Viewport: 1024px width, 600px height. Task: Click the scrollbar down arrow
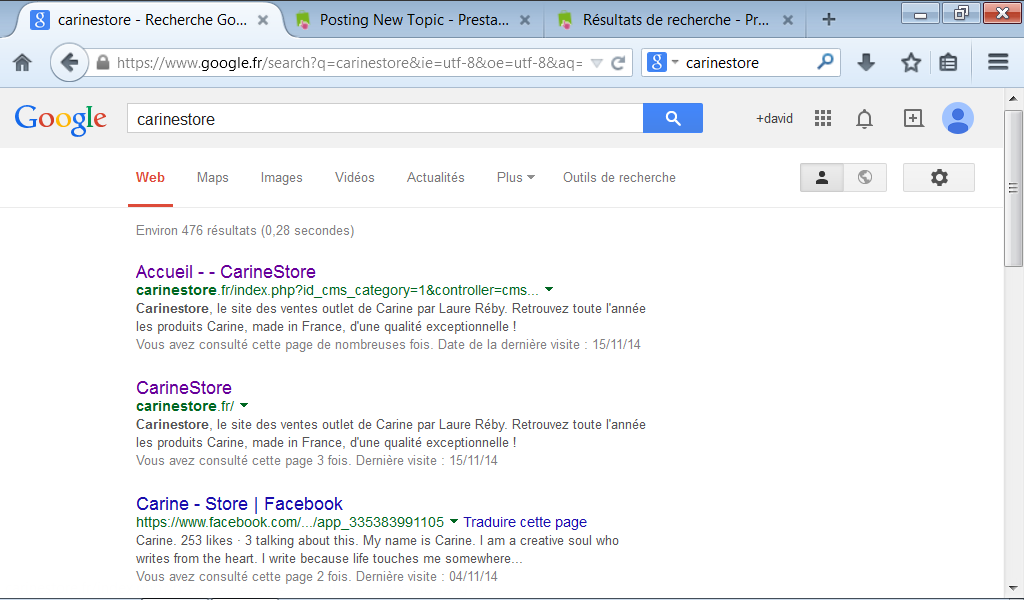tap(1013, 588)
